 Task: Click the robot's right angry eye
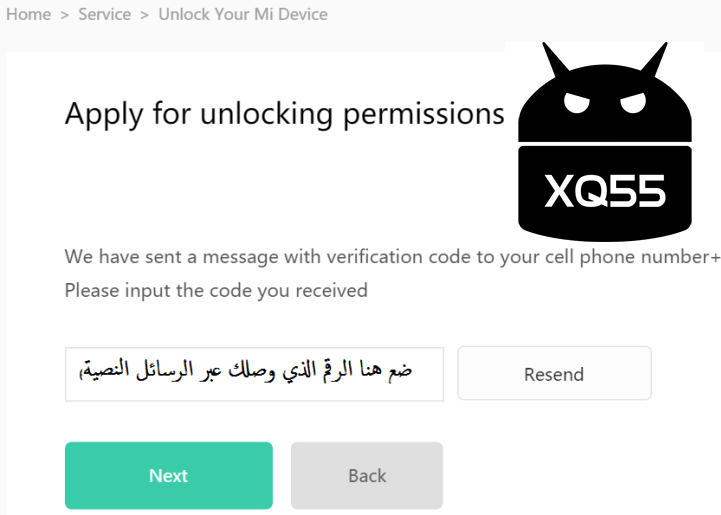[x=634, y=104]
